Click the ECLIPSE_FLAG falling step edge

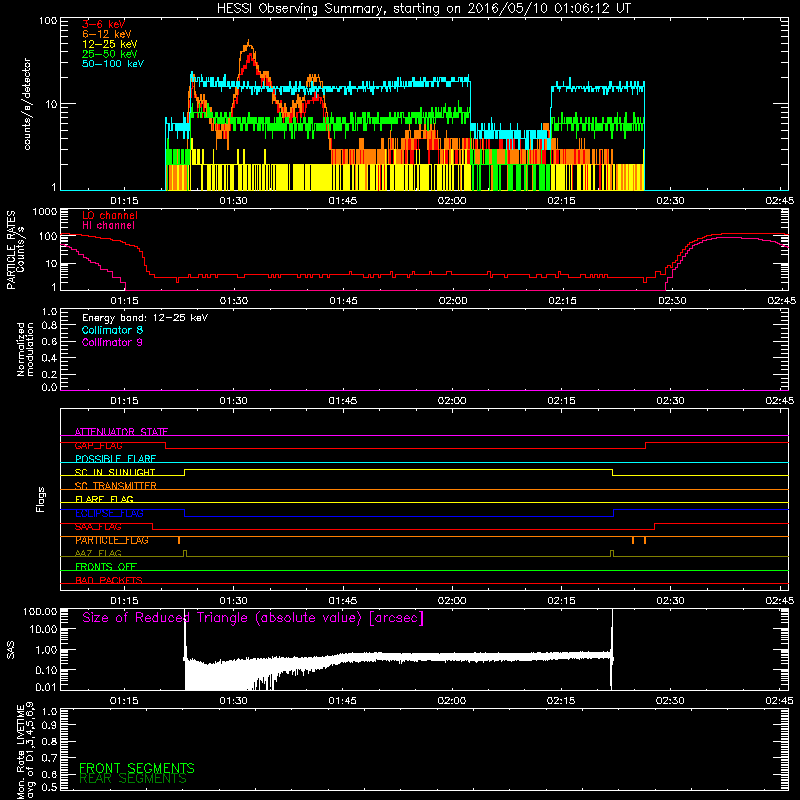point(185,513)
